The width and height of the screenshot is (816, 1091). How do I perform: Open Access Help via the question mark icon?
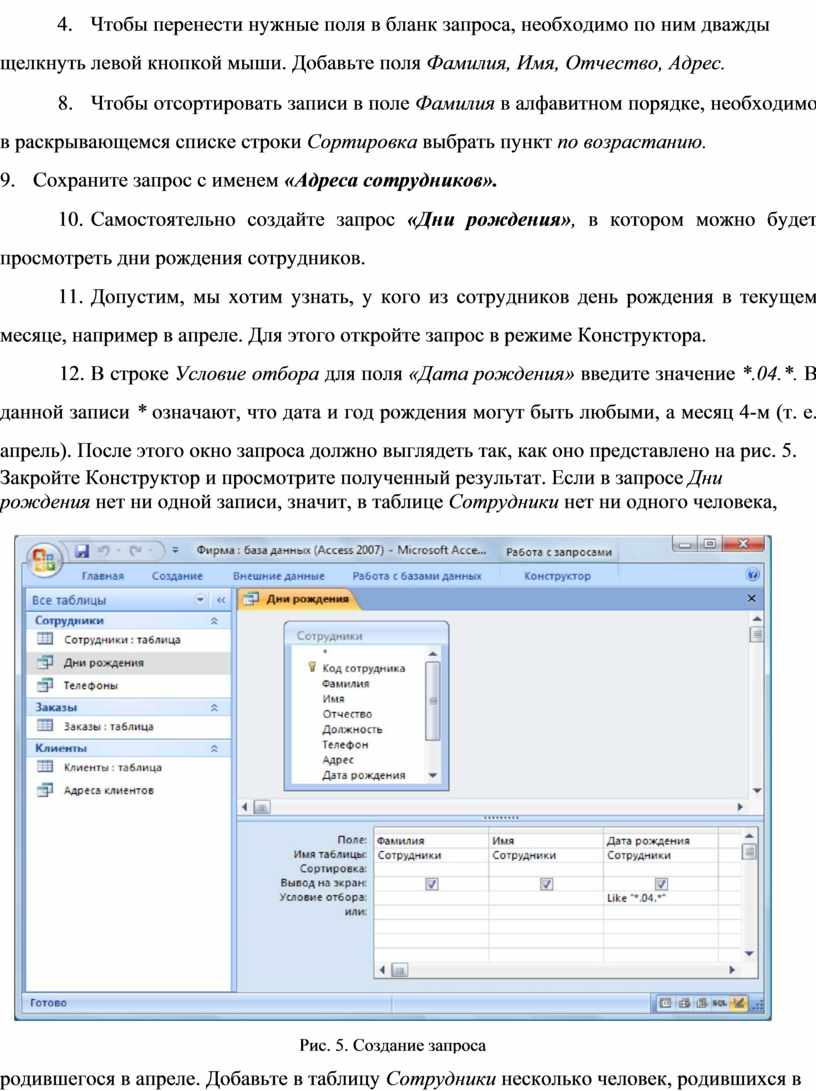(x=752, y=575)
